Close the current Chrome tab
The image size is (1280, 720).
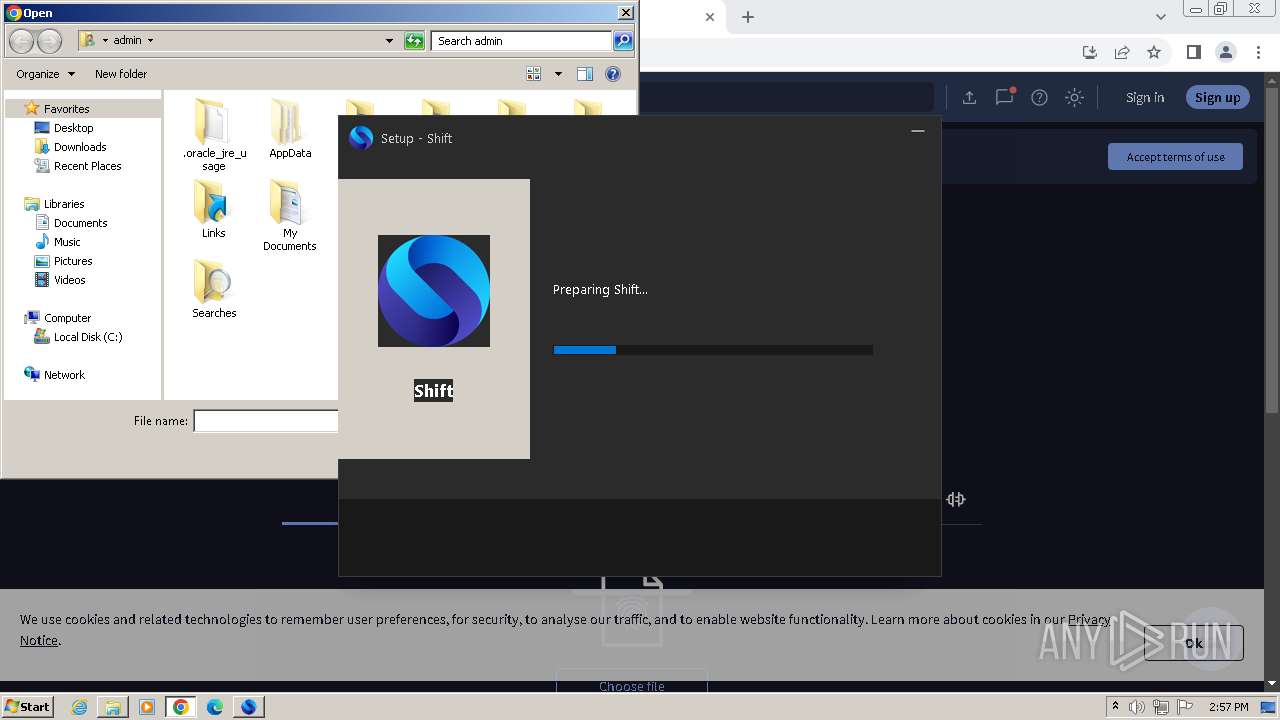[710, 17]
